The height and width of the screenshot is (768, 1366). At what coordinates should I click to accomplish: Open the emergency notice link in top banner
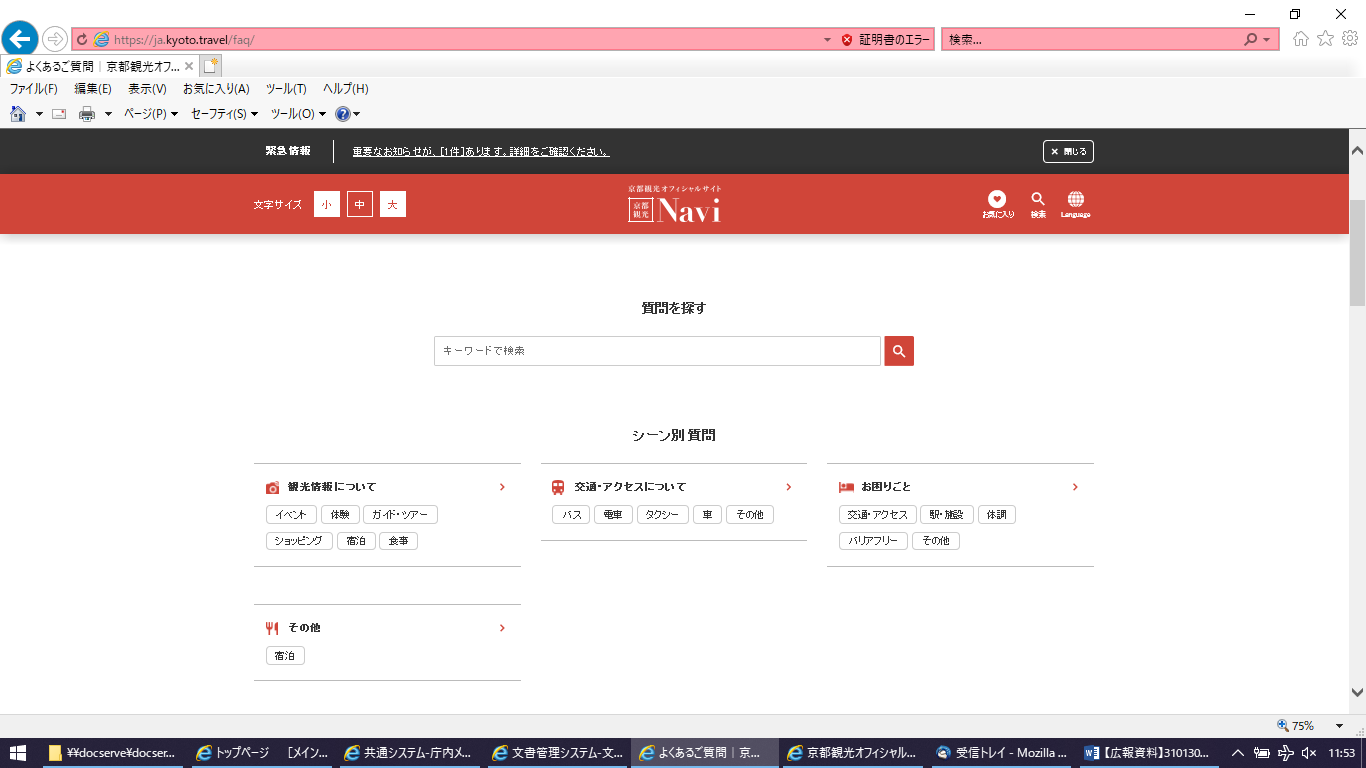coord(481,152)
